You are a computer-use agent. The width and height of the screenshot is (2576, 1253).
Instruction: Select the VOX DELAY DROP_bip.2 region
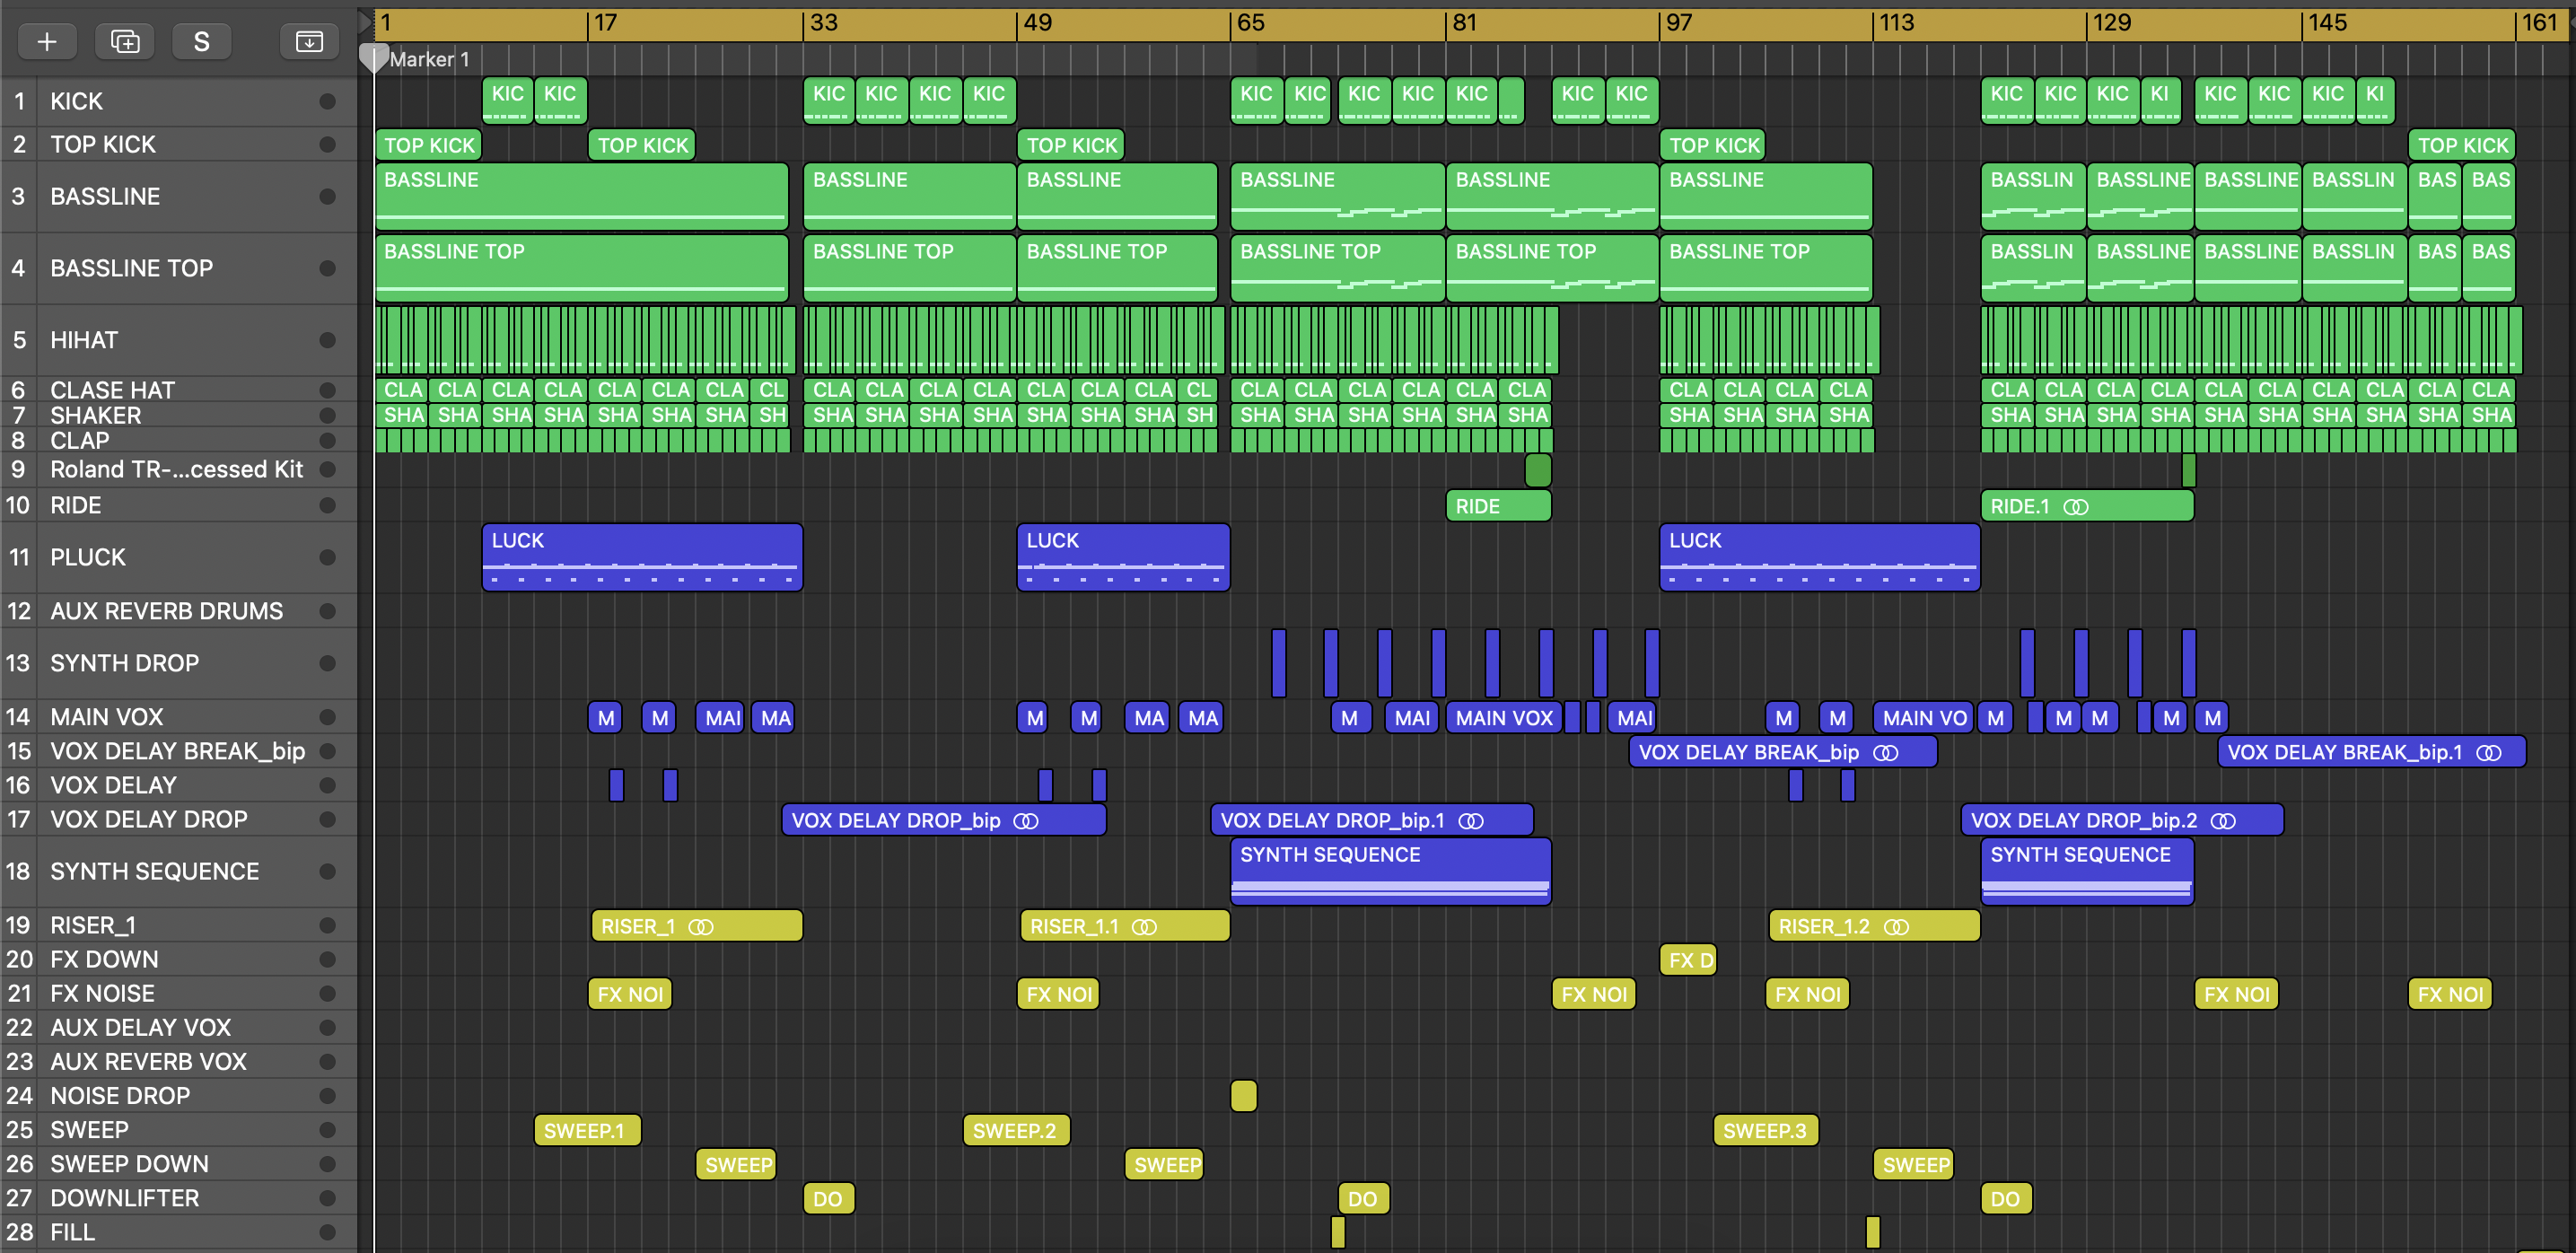click(x=2122, y=820)
